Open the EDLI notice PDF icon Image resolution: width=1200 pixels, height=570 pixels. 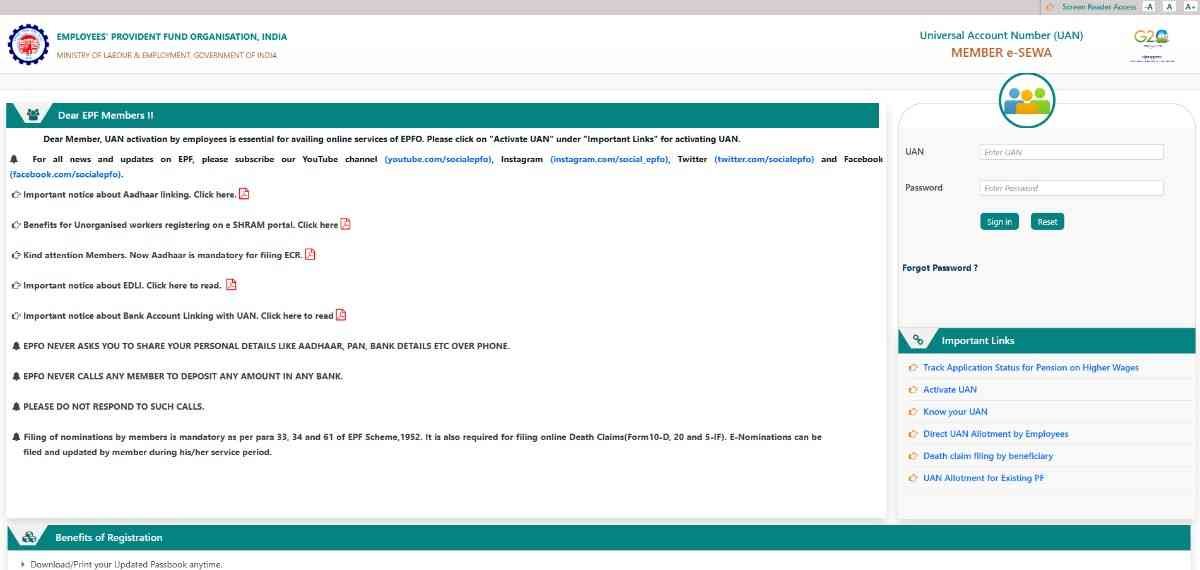[x=232, y=285]
